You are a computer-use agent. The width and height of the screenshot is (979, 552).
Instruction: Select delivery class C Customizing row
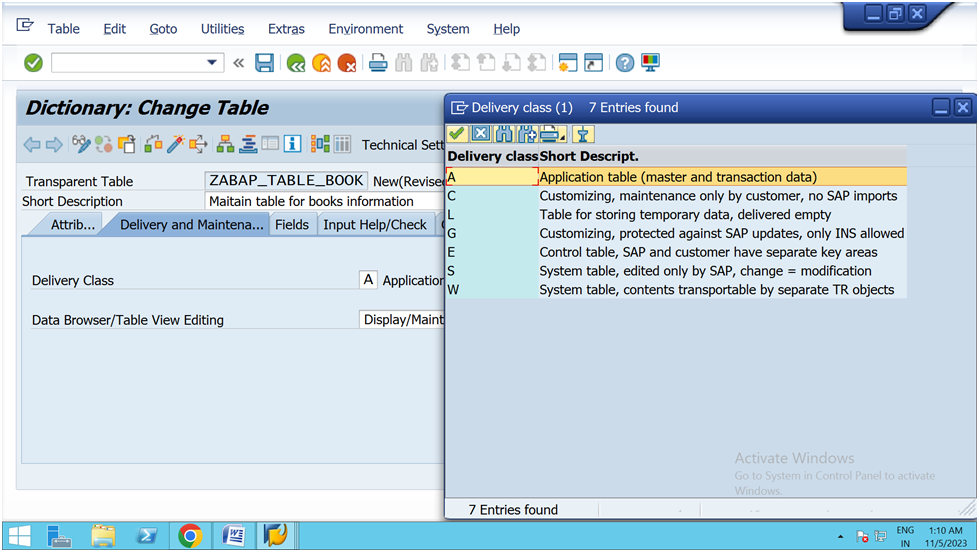point(676,196)
